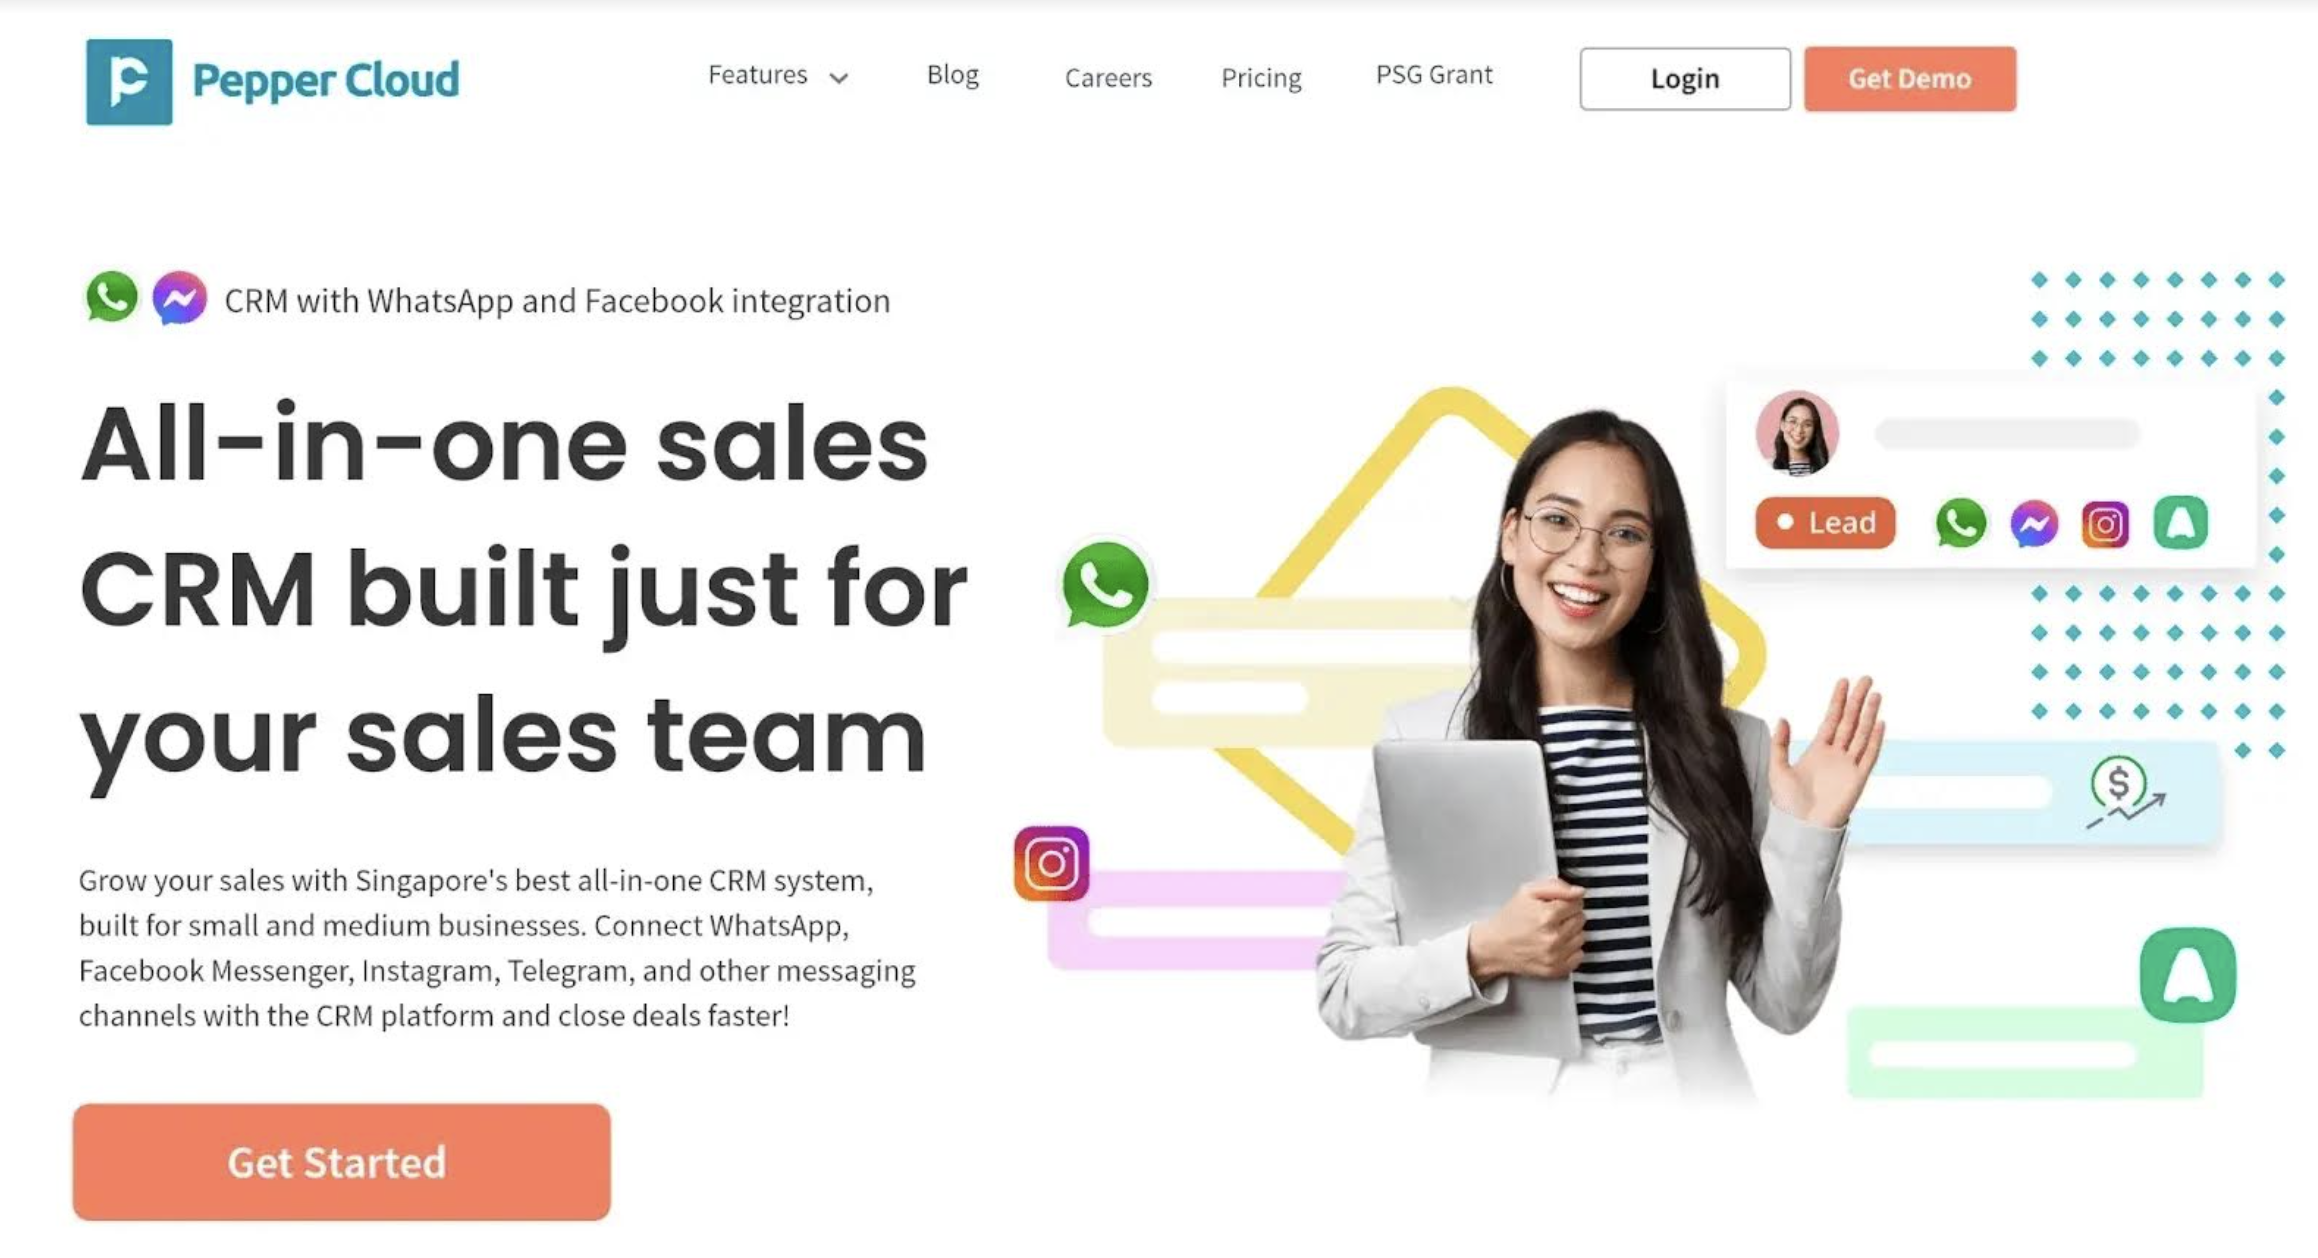The image size is (2318, 1258).
Task: Click the WhatsApp icon in the lead card
Action: click(x=1960, y=523)
